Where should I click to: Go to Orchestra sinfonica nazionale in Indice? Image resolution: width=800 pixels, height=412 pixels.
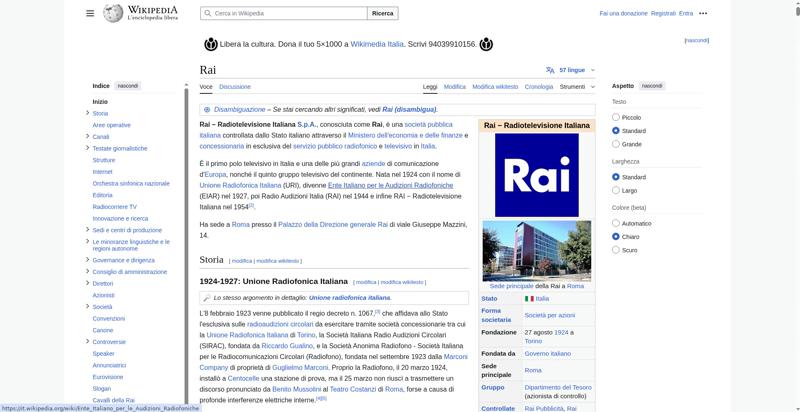[x=131, y=183]
